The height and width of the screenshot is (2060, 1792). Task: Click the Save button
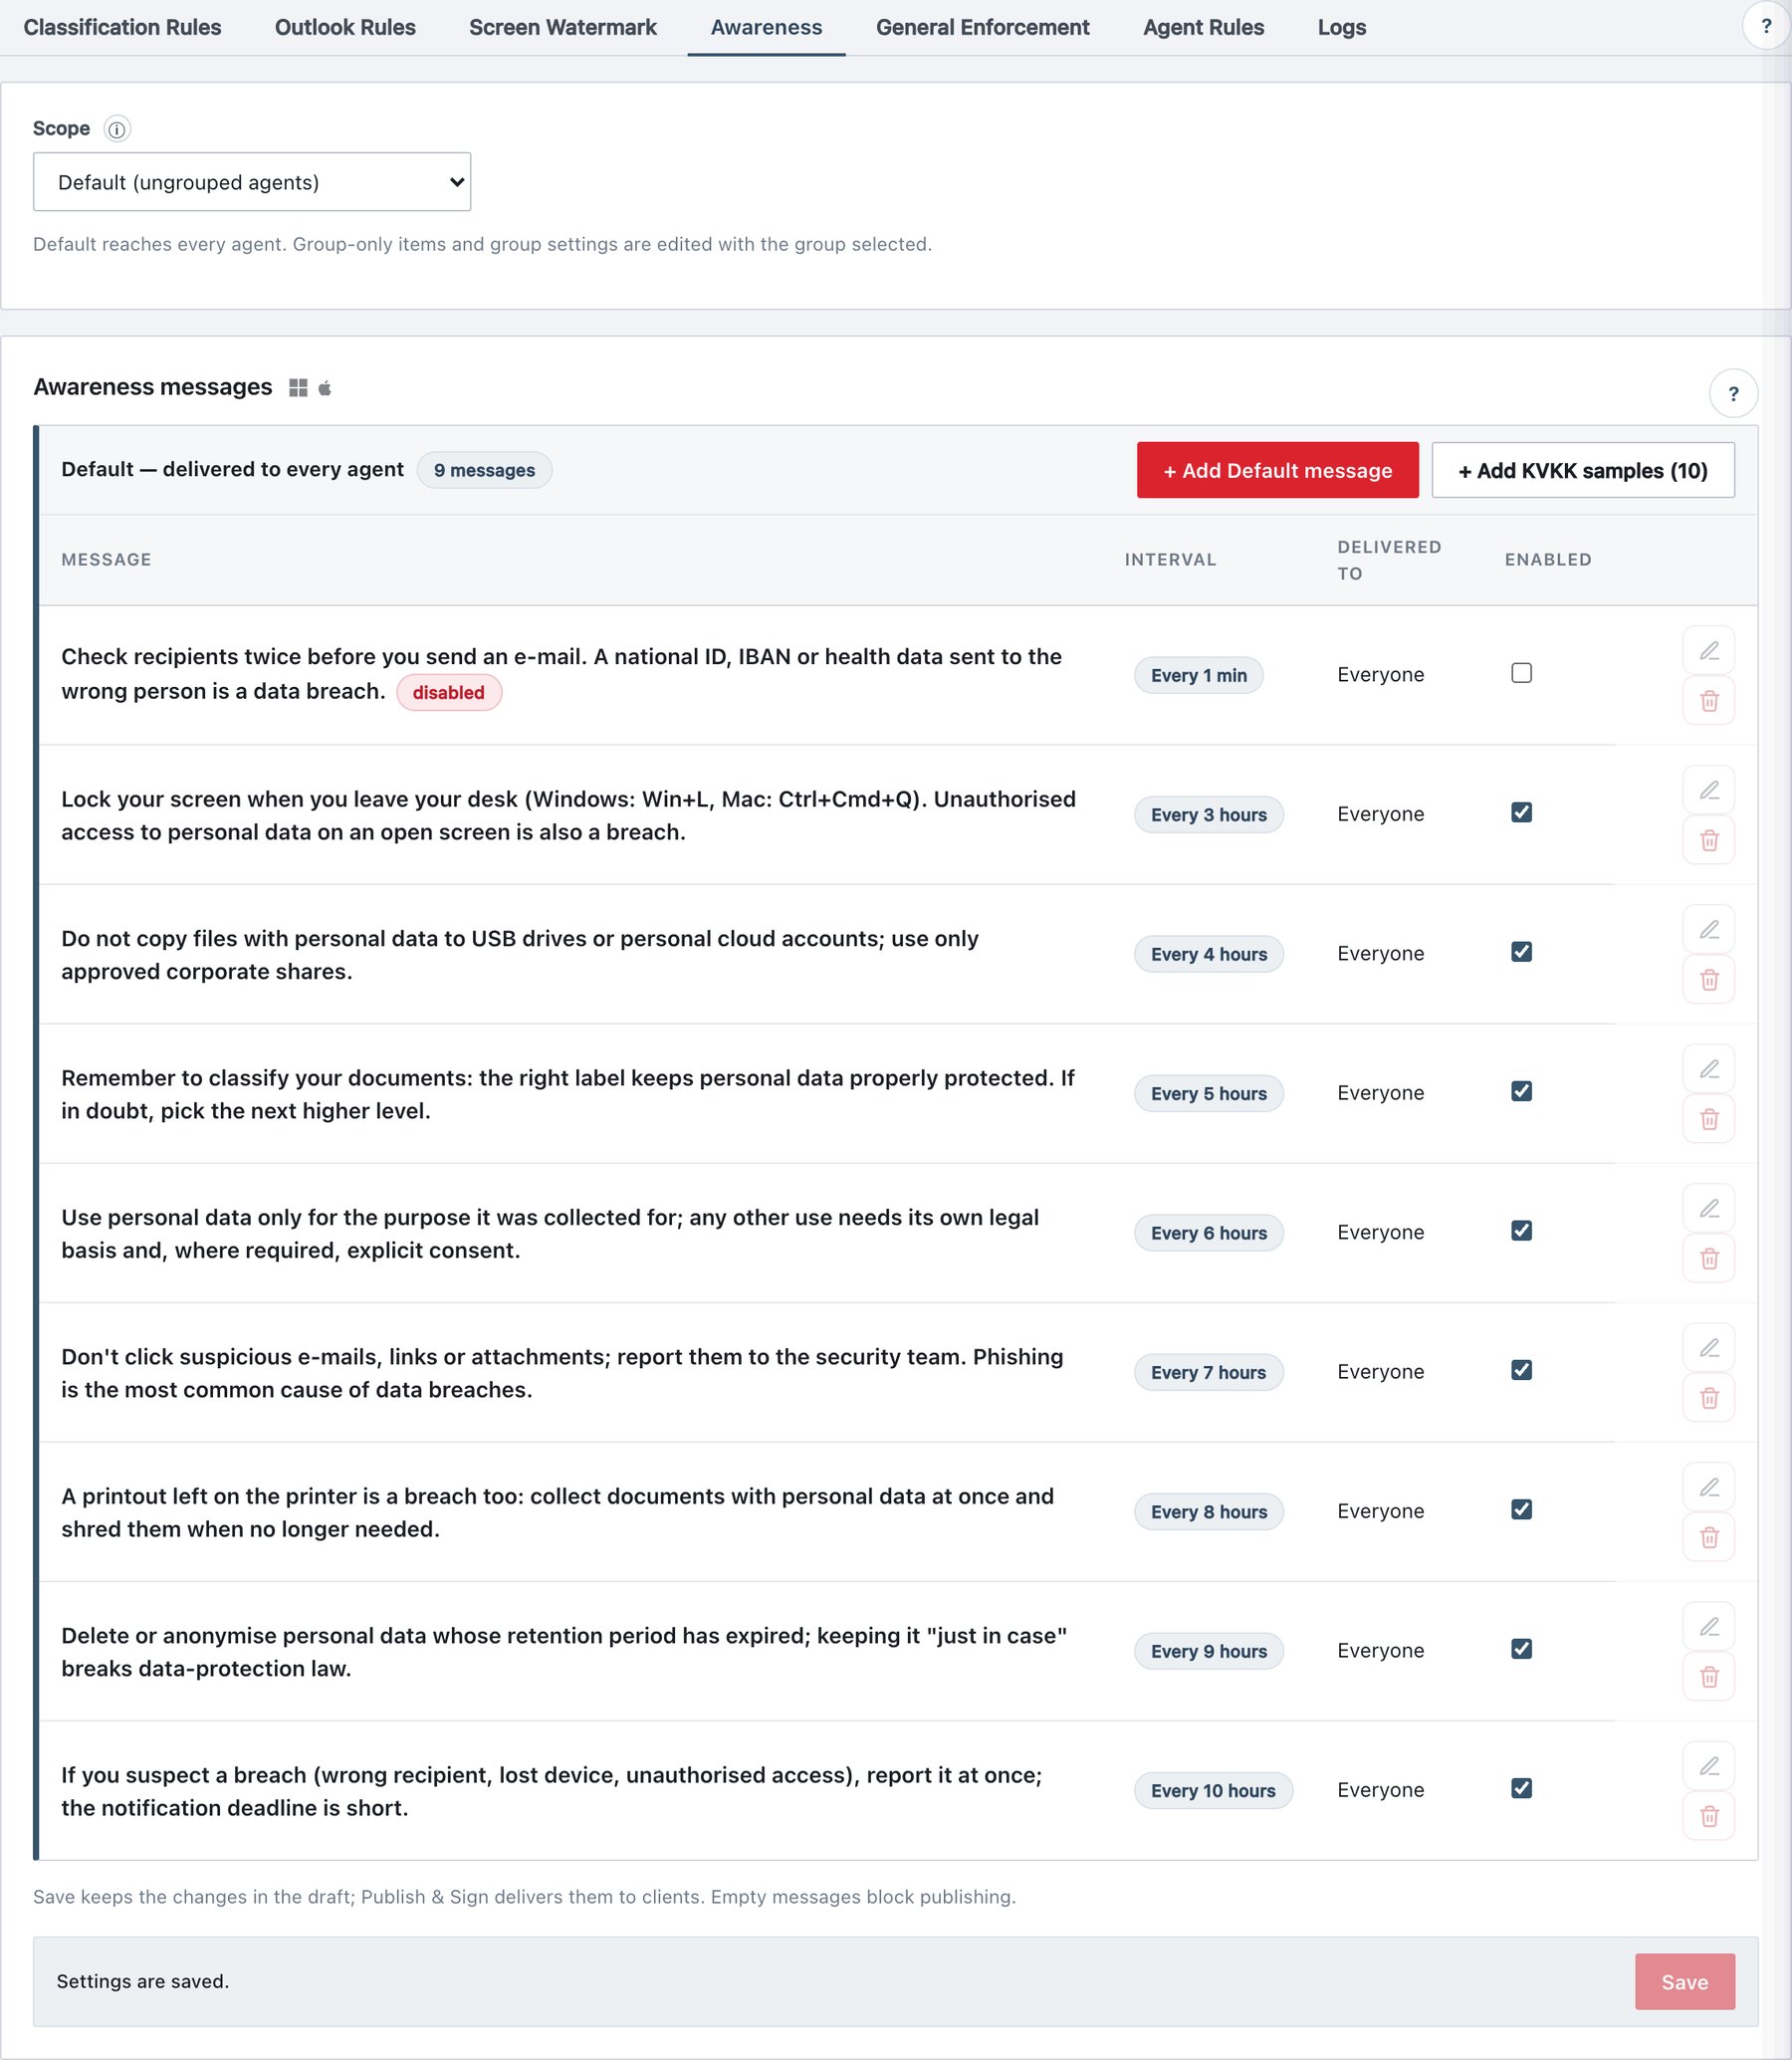[1684, 1982]
